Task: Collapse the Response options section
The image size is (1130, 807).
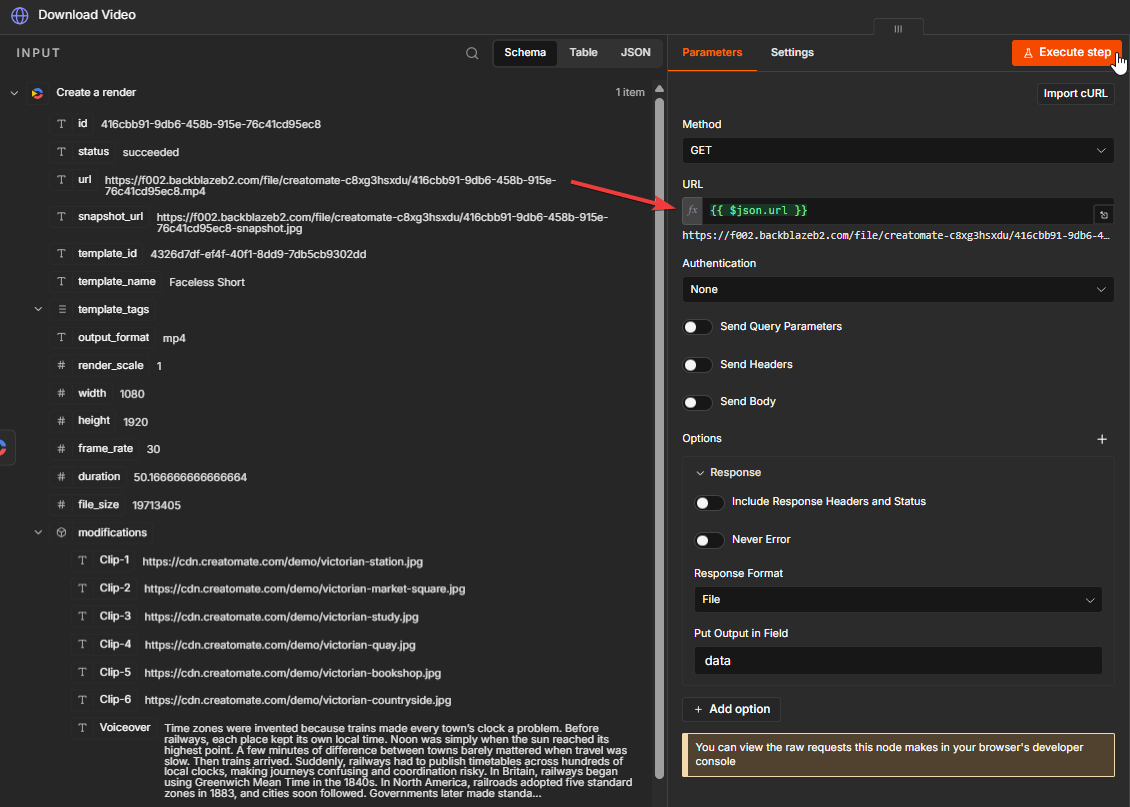Action: coord(700,473)
